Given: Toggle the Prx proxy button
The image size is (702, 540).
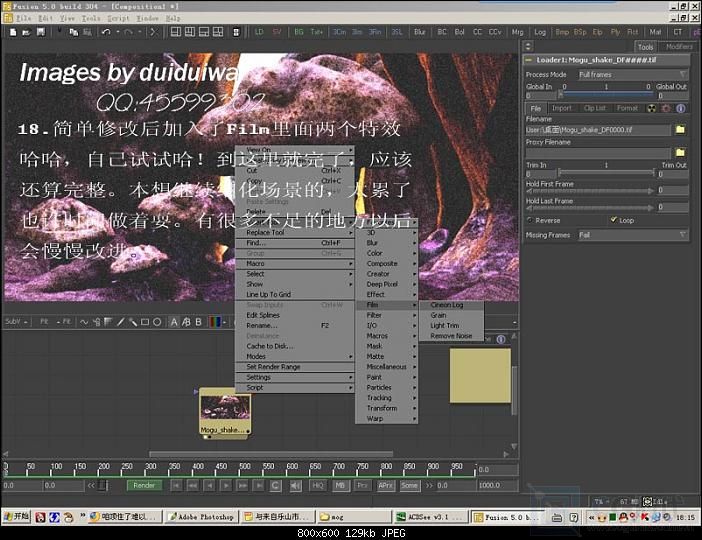Looking at the screenshot, I should [362, 485].
